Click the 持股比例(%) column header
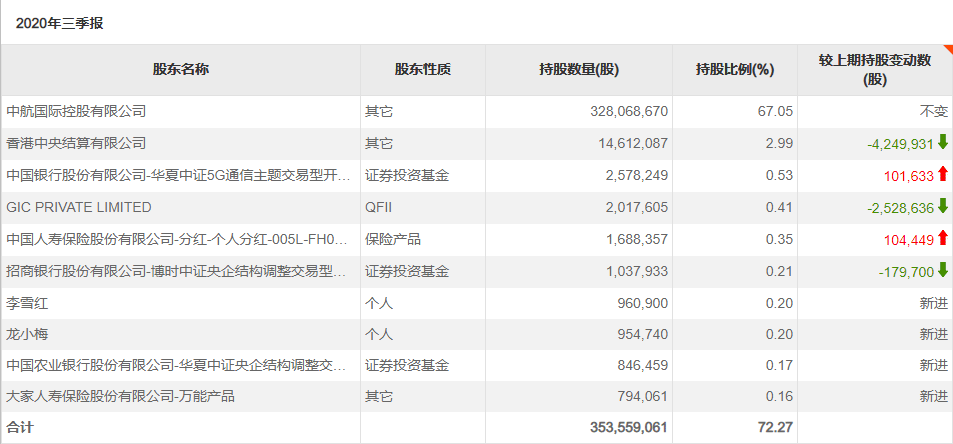Screen dimensions: 953x444 735,69
